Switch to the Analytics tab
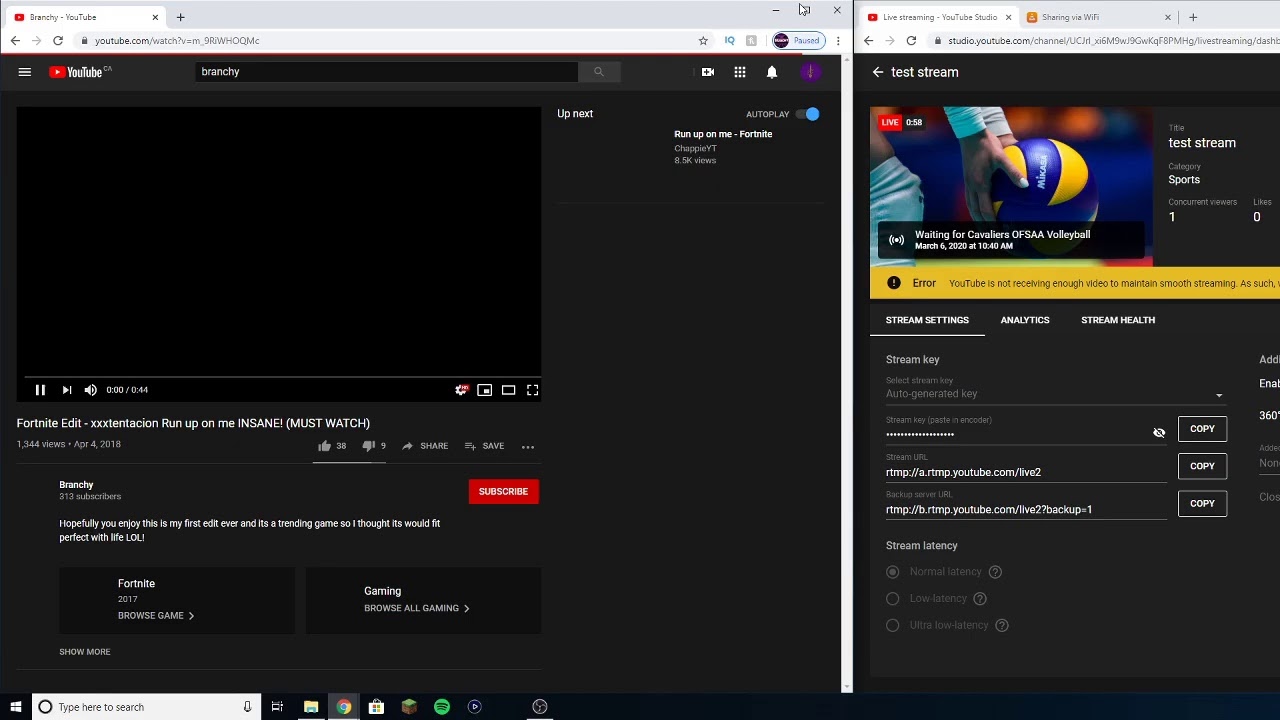1280x720 pixels. [1025, 320]
